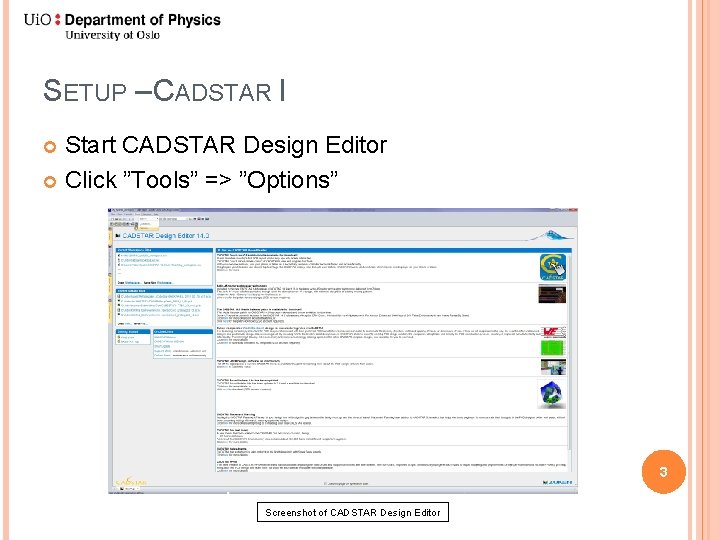
Task: Open the CADSTAR star-and-hand news thumbnail
Action: coord(552,267)
